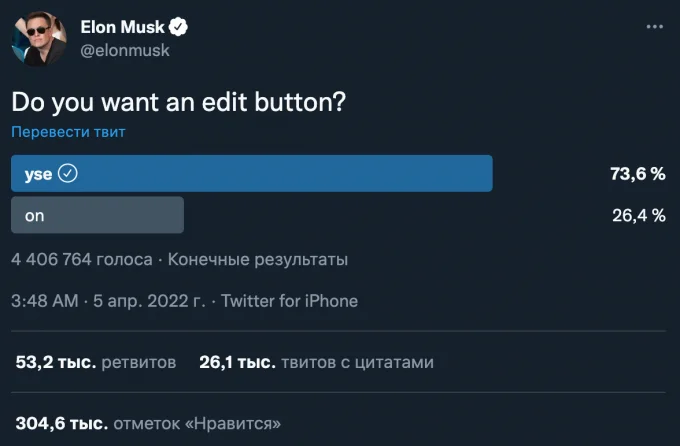
Task: Open the Twitter for iPhone source link
Action: pyautogui.click(x=290, y=301)
